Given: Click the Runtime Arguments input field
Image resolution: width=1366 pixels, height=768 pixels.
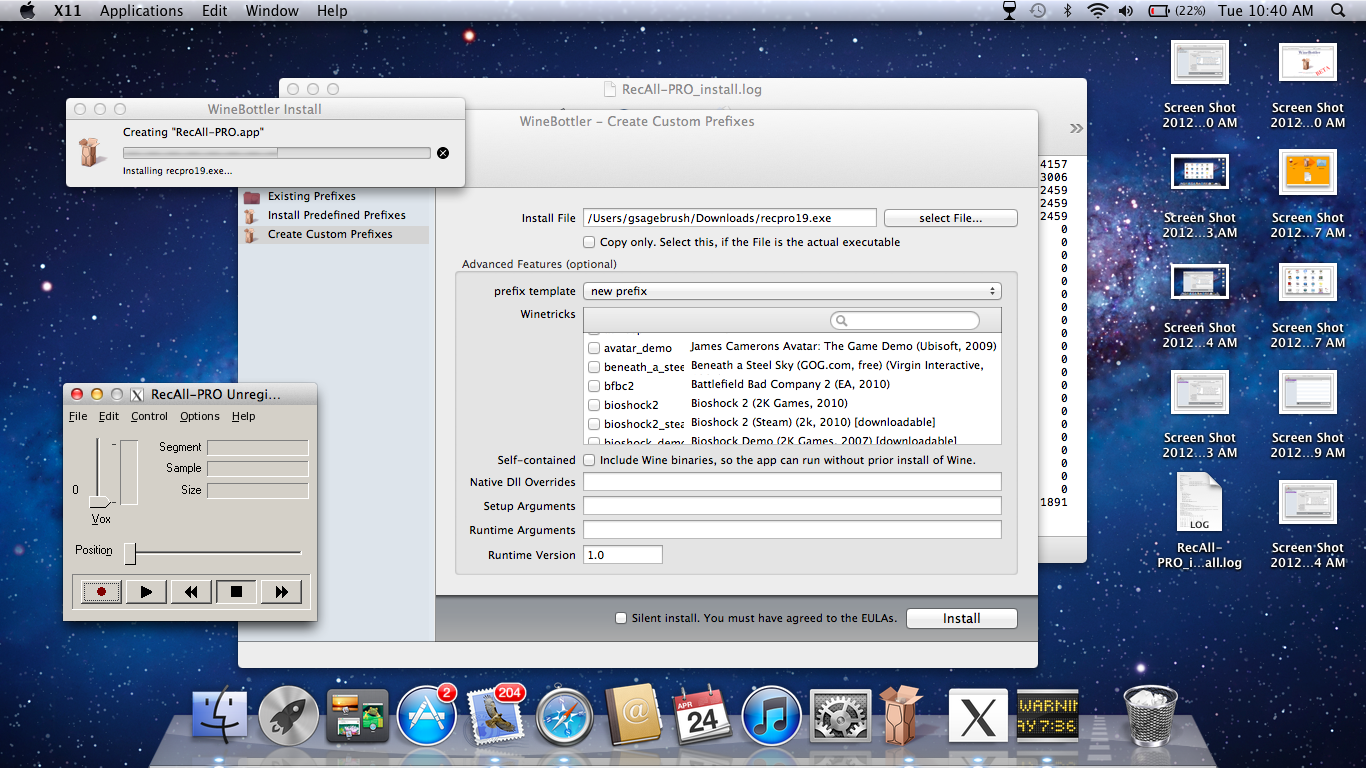Looking at the screenshot, I should click(x=792, y=530).
